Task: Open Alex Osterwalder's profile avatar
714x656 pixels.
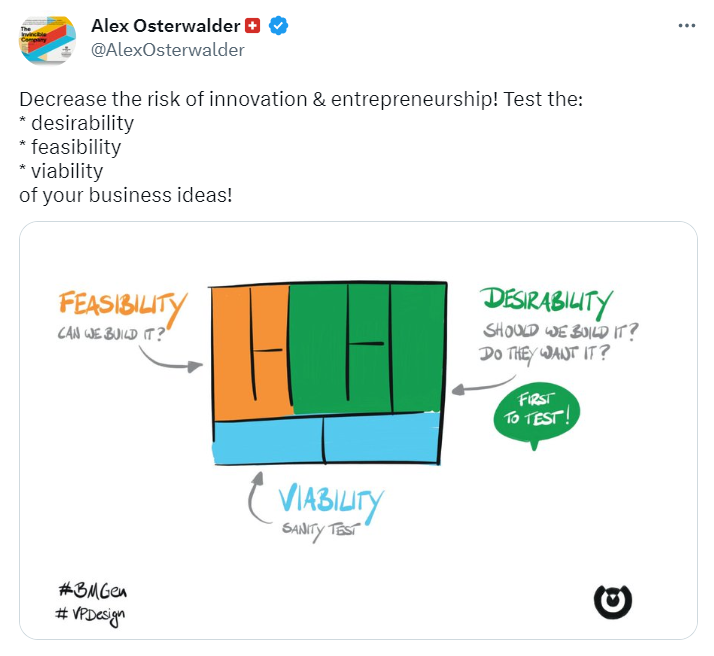Action: pos(47,40)
